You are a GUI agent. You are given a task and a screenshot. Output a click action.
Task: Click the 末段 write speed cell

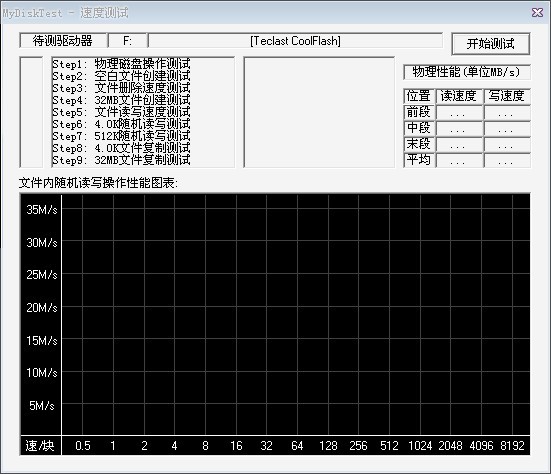pyautogui.click(x=507, y=144)
